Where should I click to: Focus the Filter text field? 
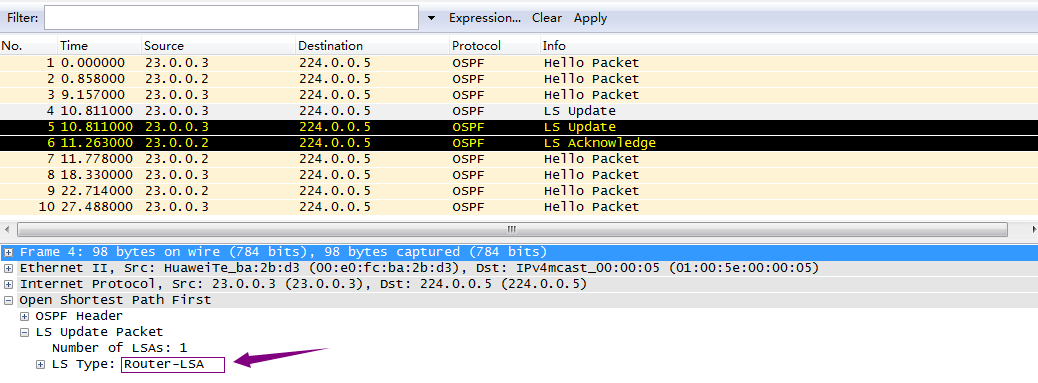pos(231,18)
